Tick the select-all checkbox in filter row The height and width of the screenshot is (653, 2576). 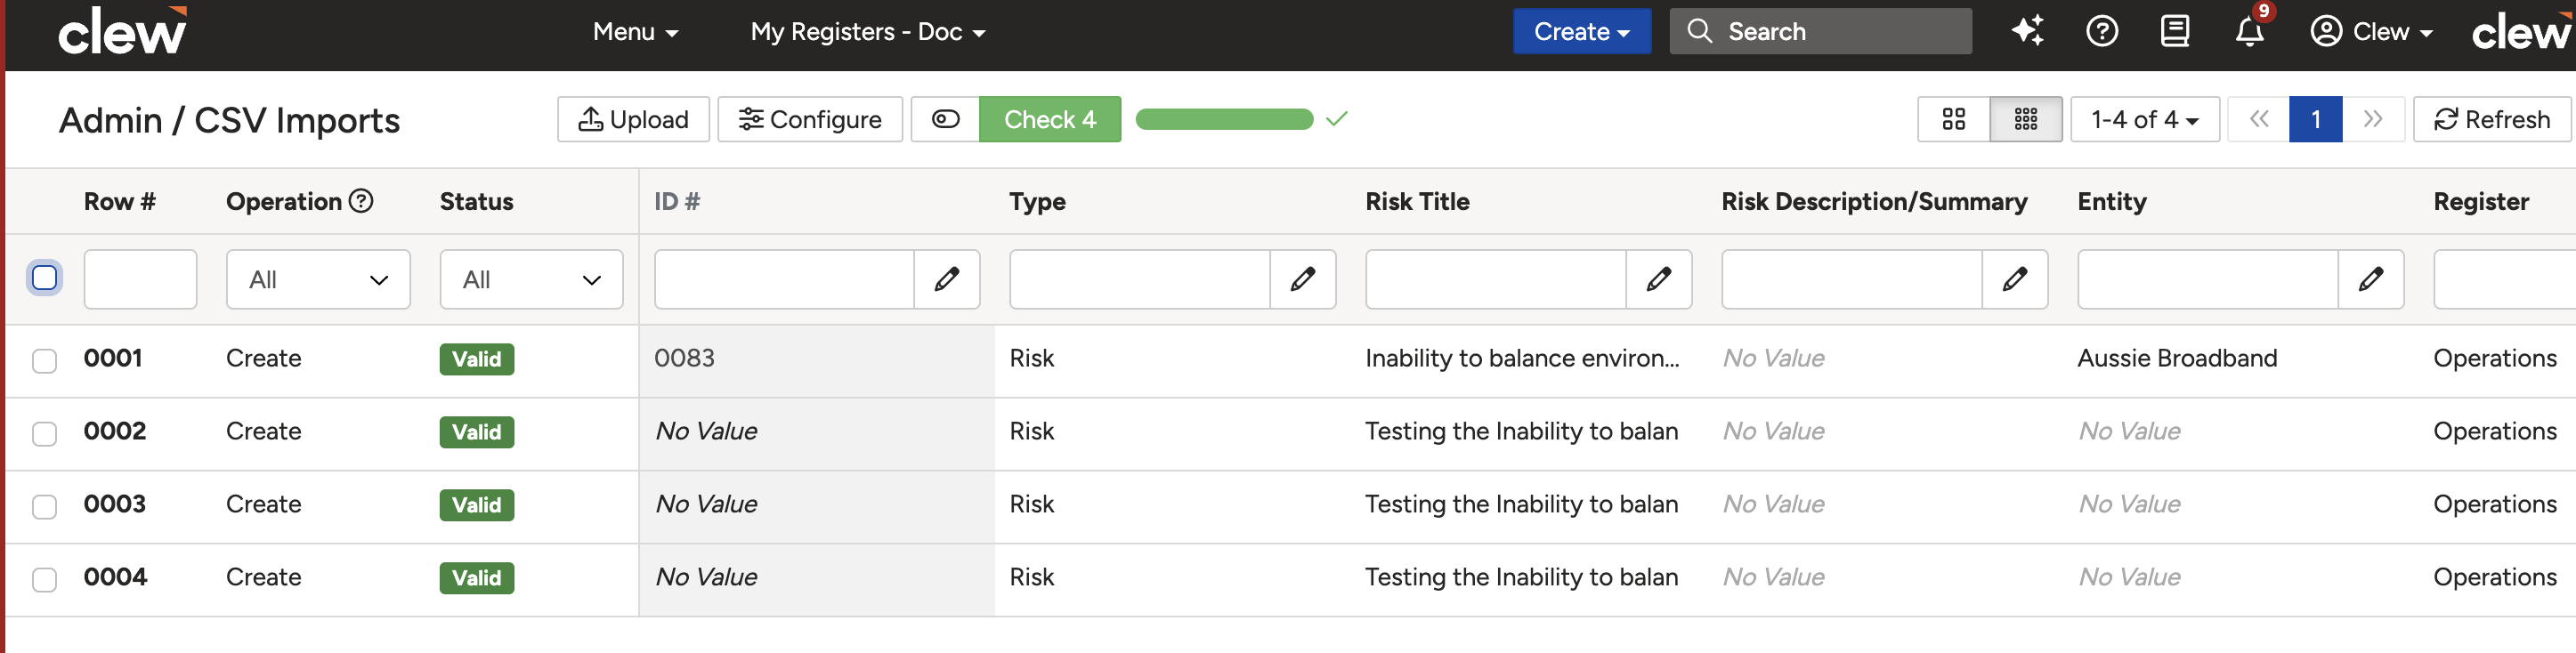pyautogui.click(x=44, y=277)
